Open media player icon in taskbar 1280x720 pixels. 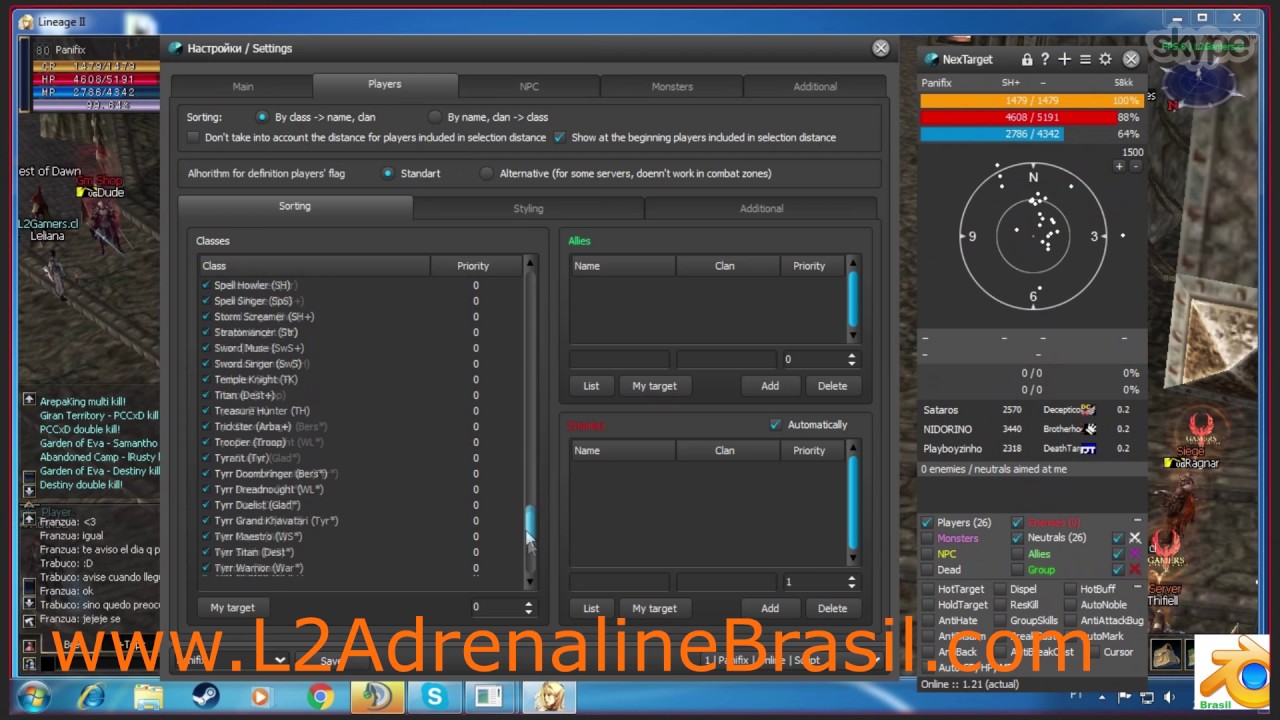tap(262, 696)
